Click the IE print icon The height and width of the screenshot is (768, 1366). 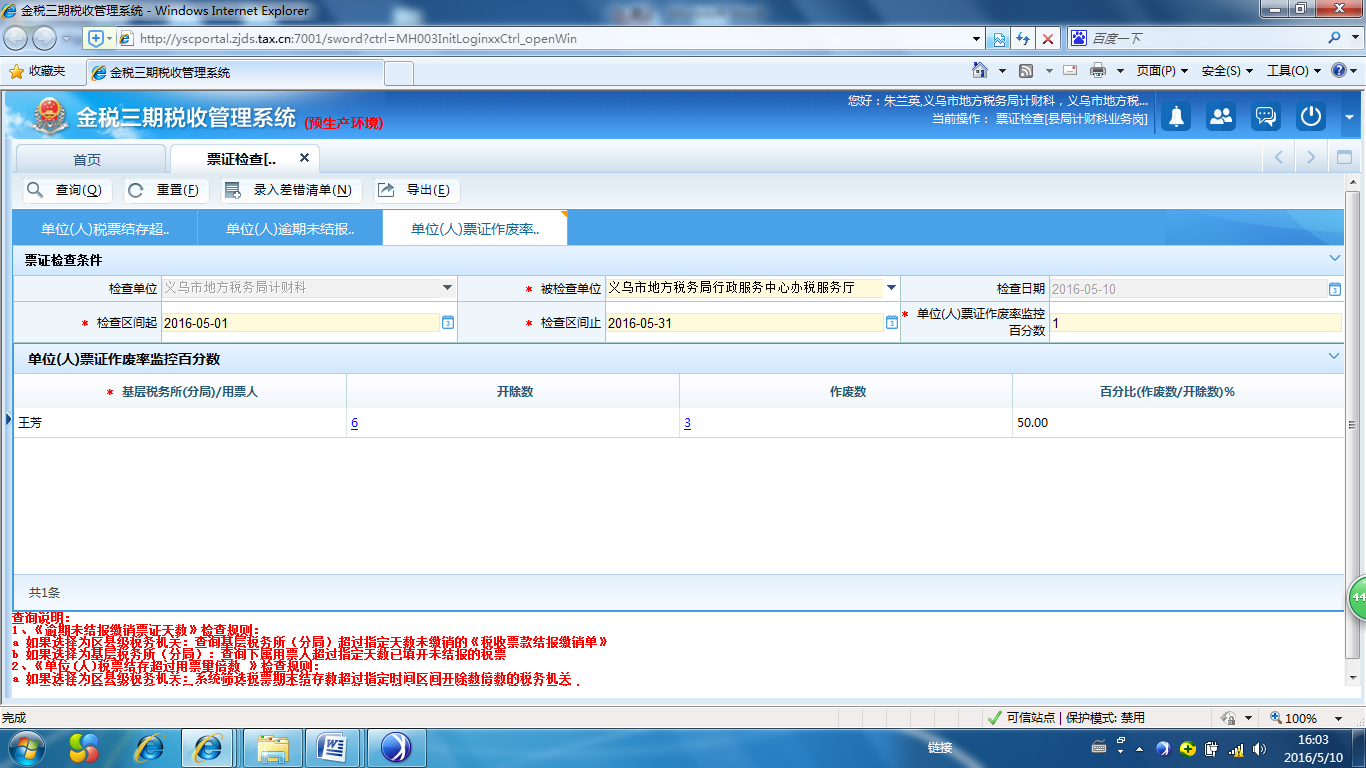1098,71
